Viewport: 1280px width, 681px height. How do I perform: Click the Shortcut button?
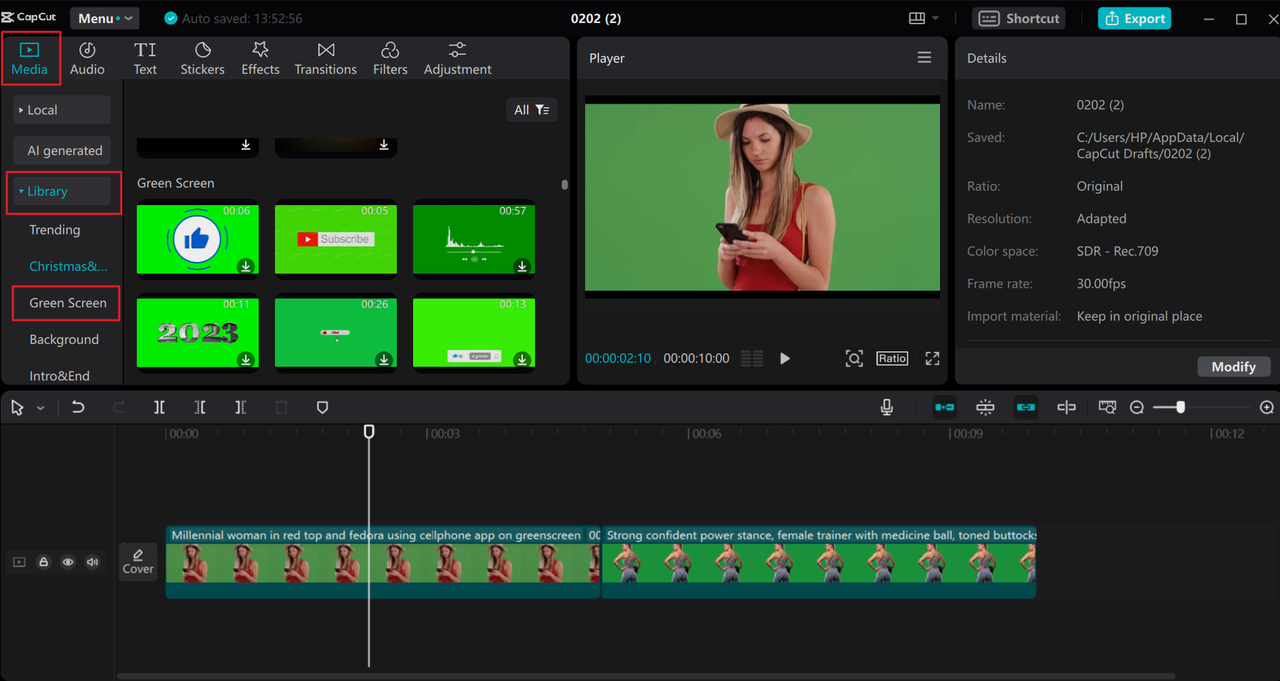[1018, 18]
